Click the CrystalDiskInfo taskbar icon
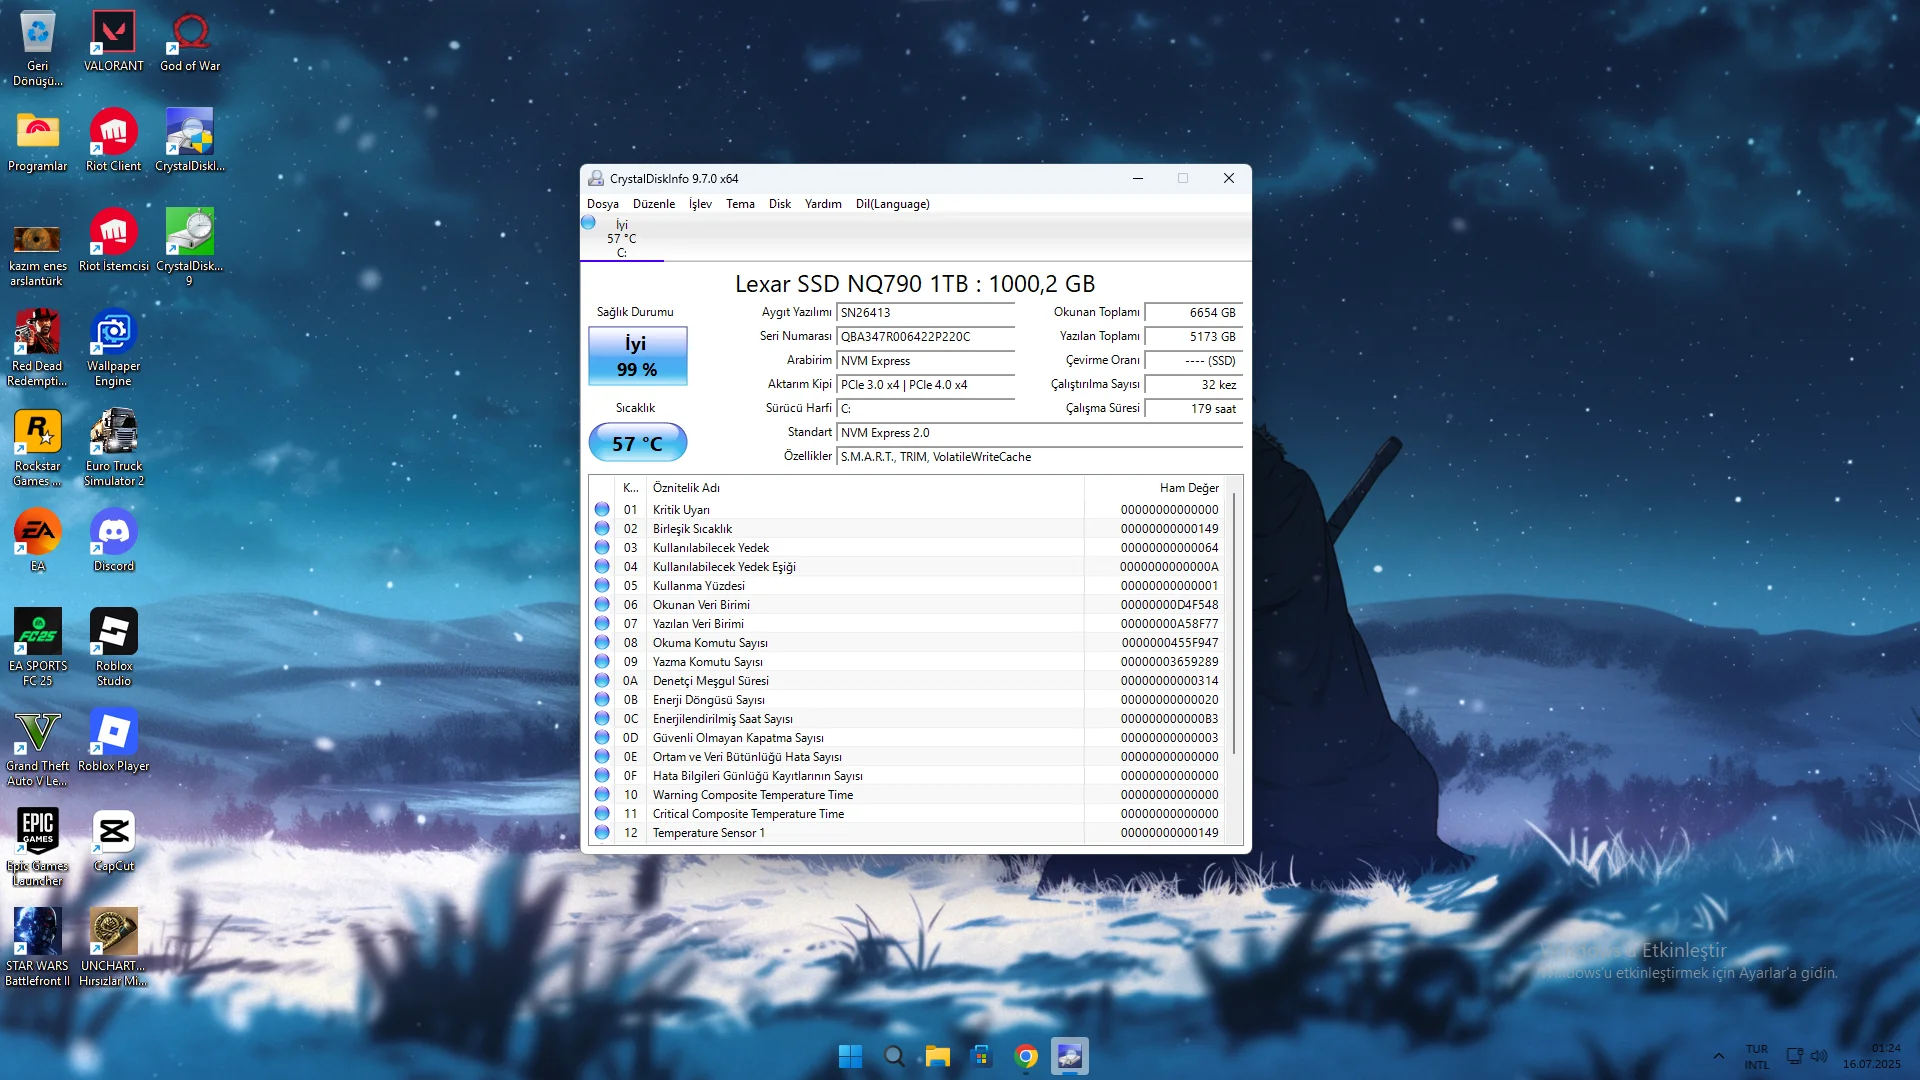 (1069, 1056)
